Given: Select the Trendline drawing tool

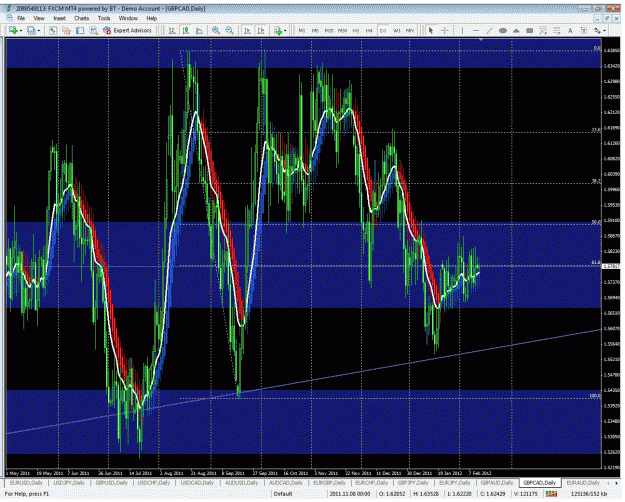Looking at the screenshot, I should tap(489, 30).
